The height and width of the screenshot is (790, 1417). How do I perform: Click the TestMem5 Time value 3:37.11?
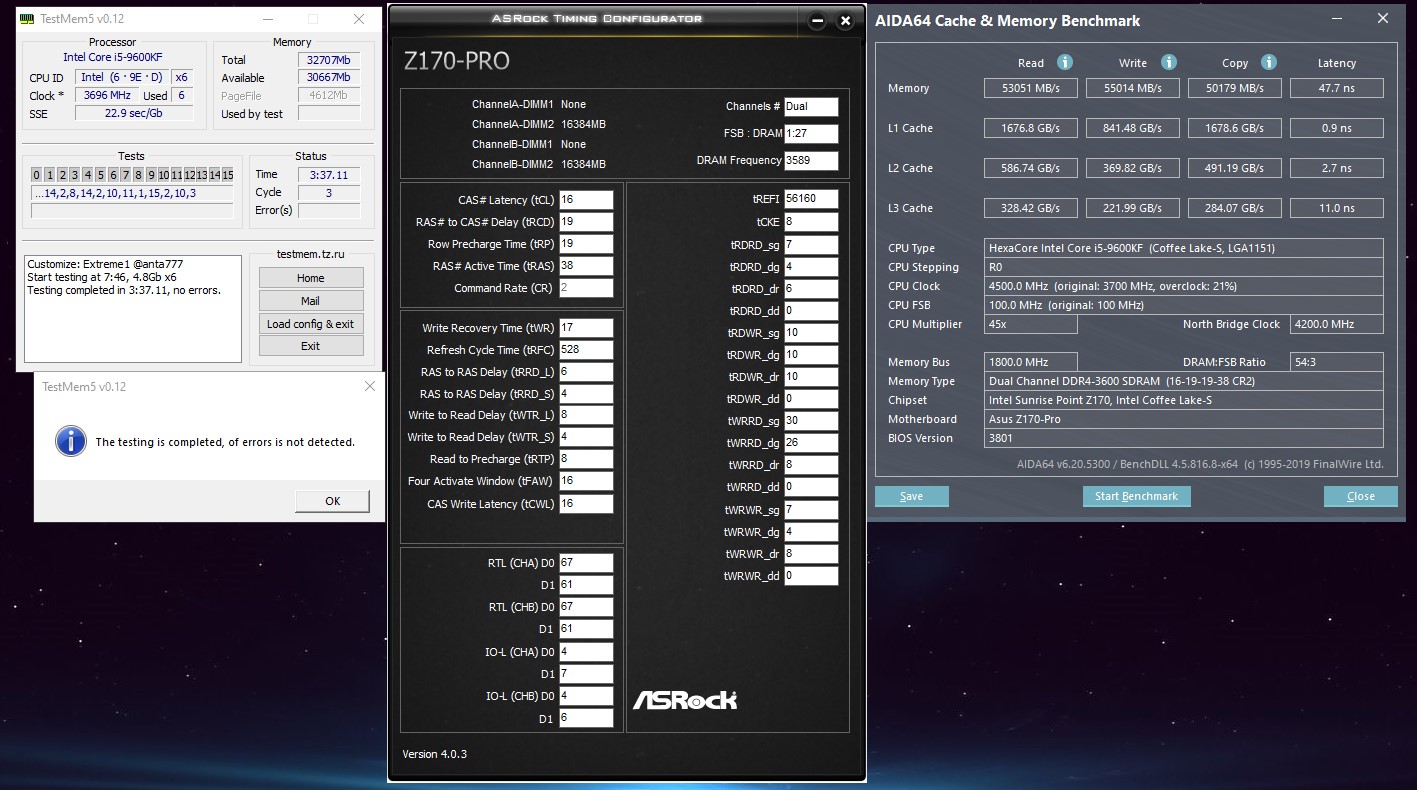click(x=328, y=175)
